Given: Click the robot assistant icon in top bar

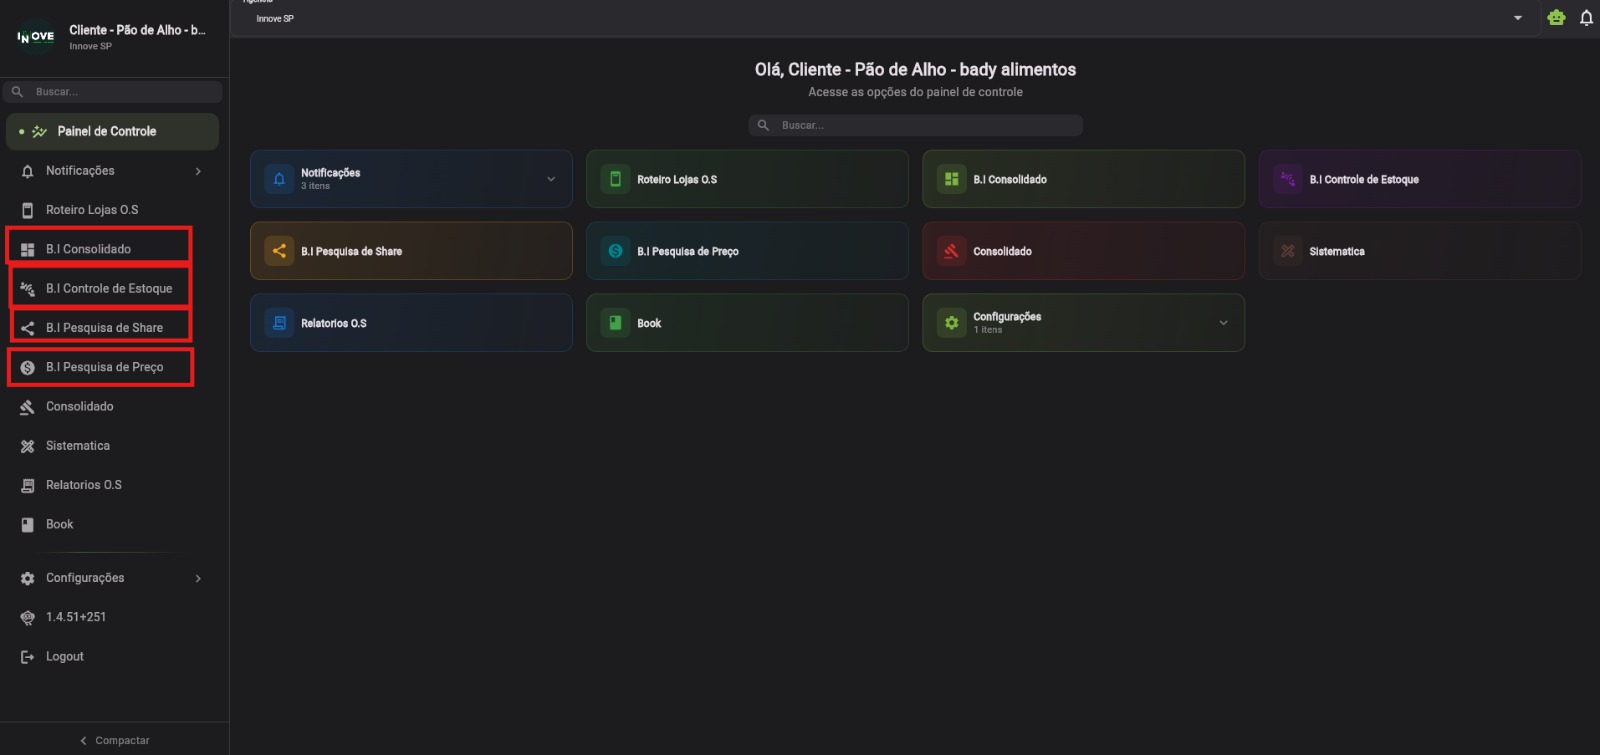Looking at the screenshot, I should point(1556,17).
